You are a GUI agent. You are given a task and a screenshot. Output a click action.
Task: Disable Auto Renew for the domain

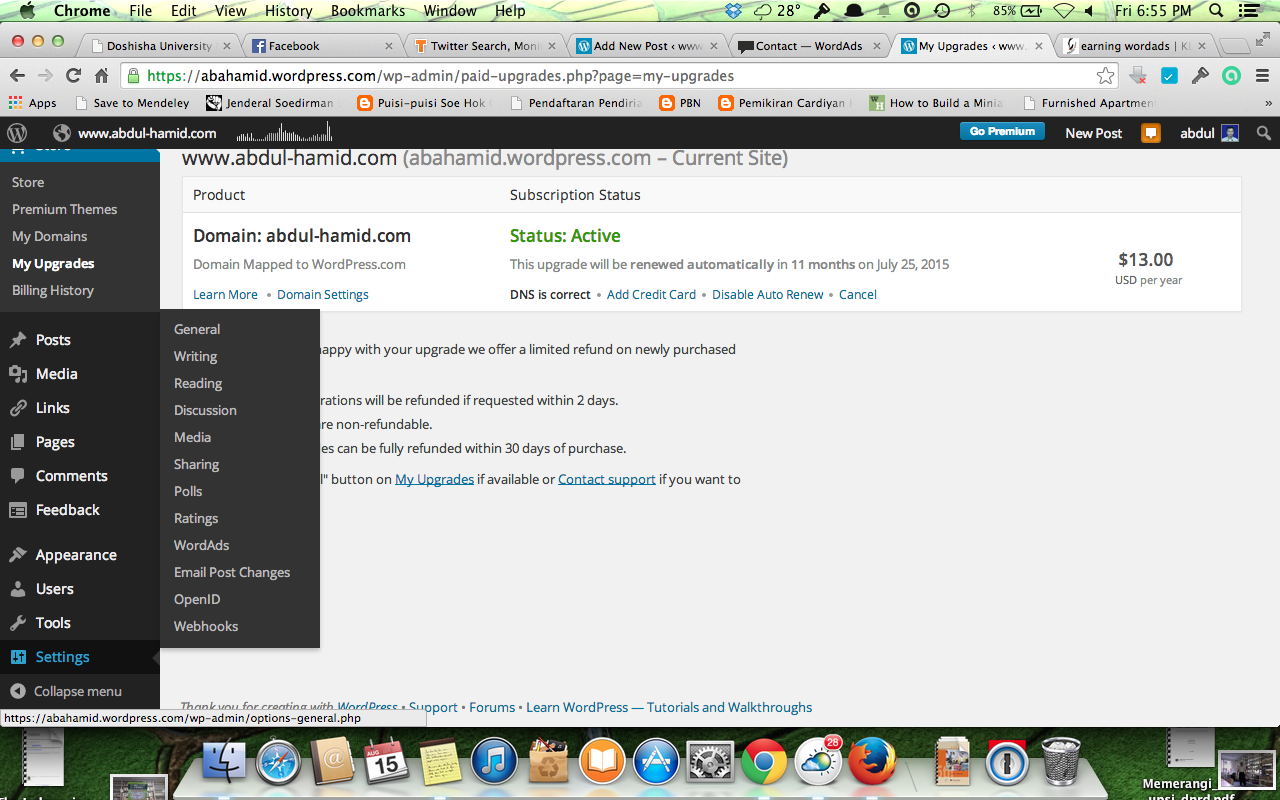(767, 295)
